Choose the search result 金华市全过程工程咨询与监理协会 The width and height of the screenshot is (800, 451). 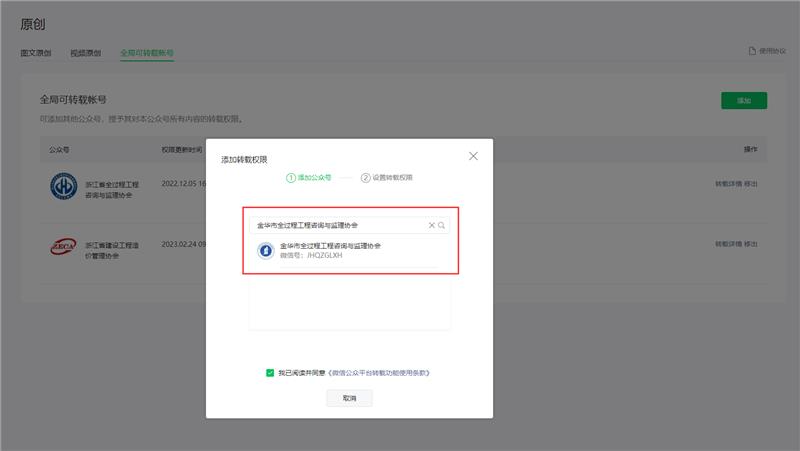click(x=349, y=250)
